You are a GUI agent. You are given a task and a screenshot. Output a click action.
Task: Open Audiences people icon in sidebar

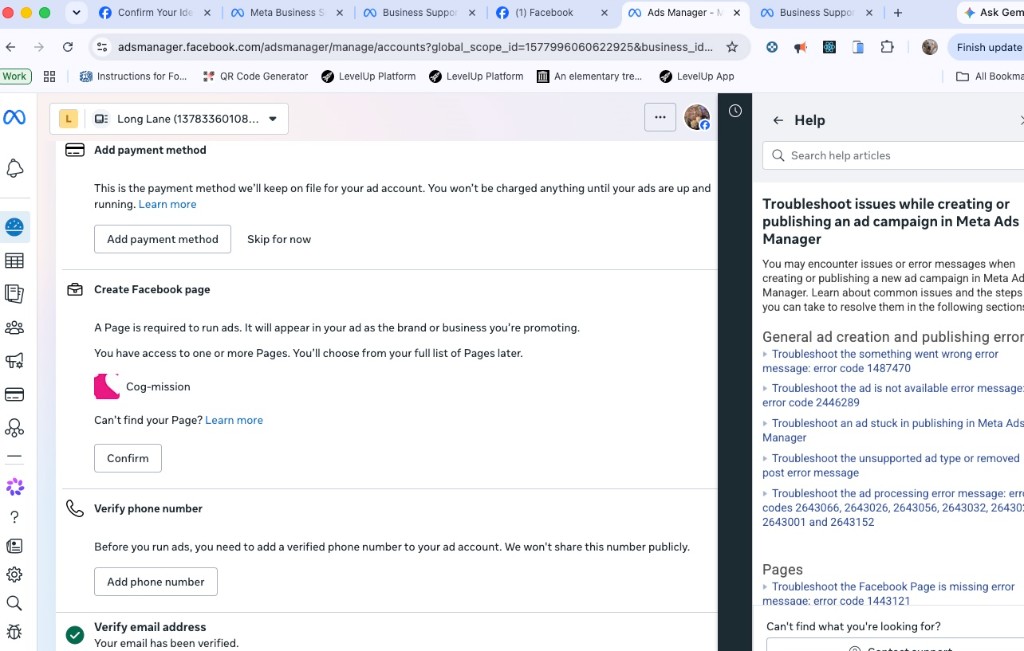point(14,328)
